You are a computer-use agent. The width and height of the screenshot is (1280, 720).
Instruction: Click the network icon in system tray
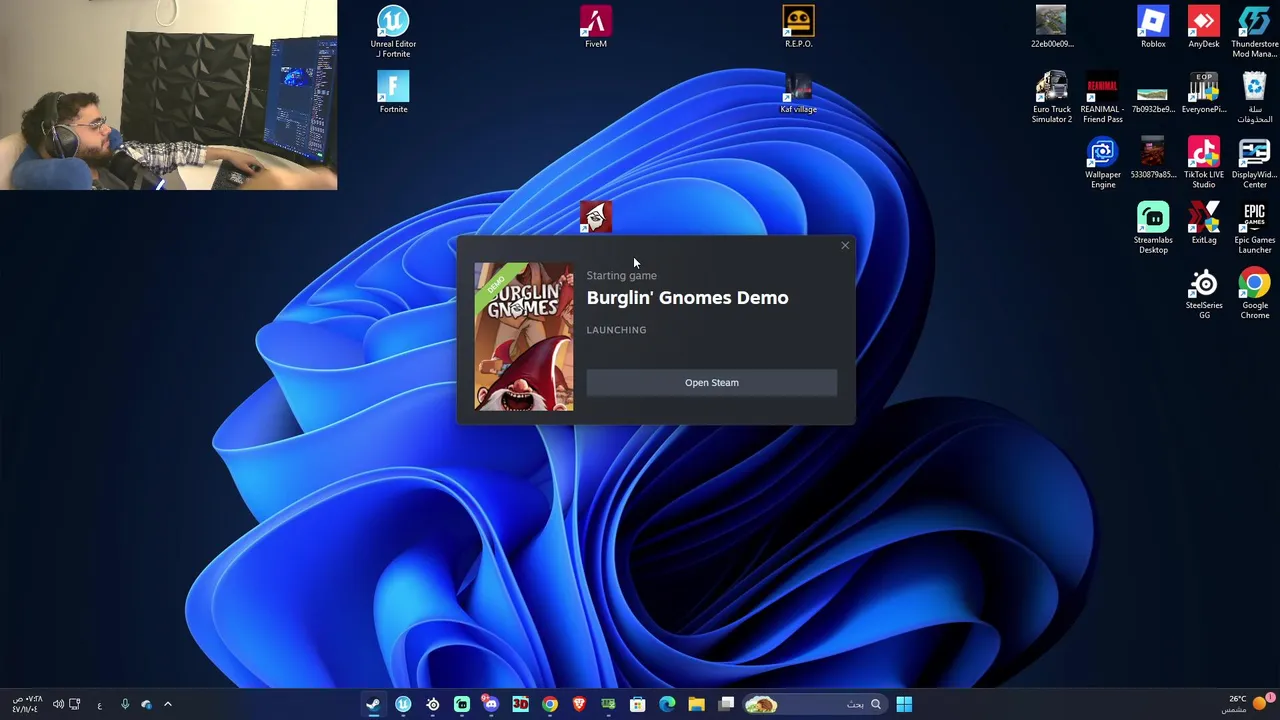click(x=75, y=704)
